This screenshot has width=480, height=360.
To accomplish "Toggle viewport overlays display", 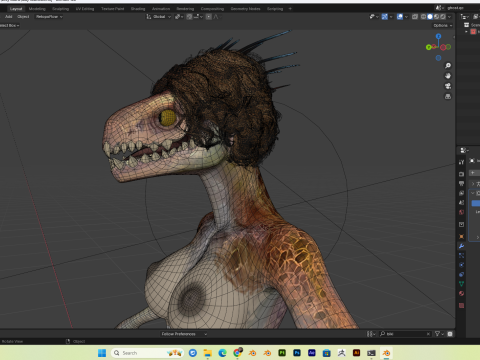I will pos(400,17).
